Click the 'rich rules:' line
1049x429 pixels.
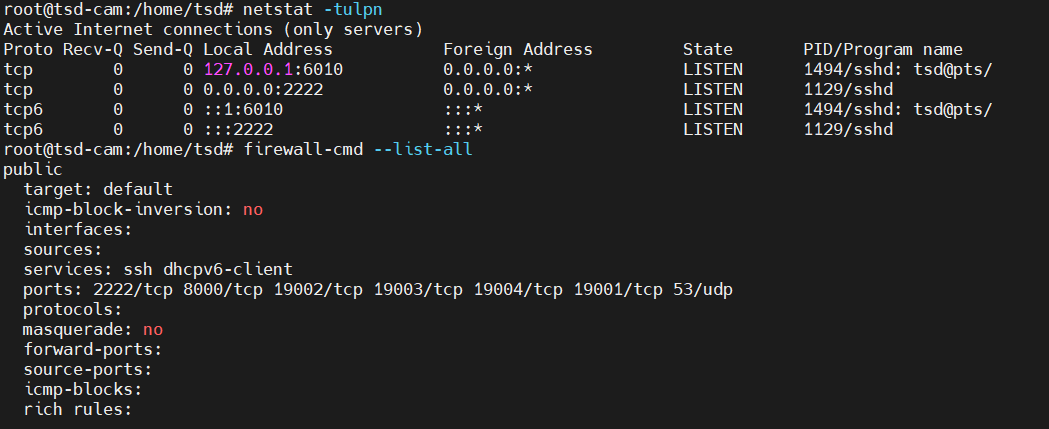78,409
